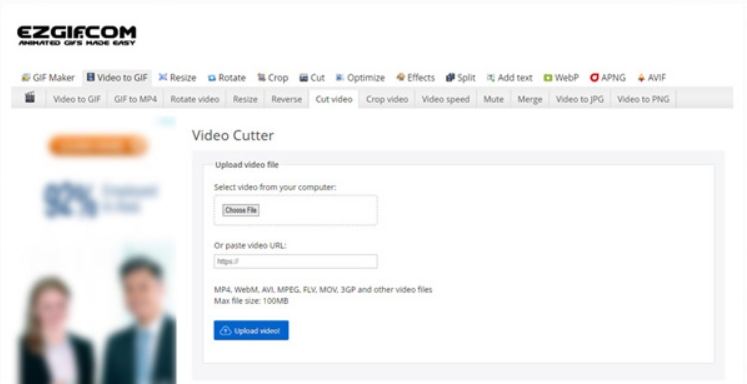Click the EZGIF.COM logo
Image resolution: width=747 pixels, height=384 pixels.
coord(77,35)
